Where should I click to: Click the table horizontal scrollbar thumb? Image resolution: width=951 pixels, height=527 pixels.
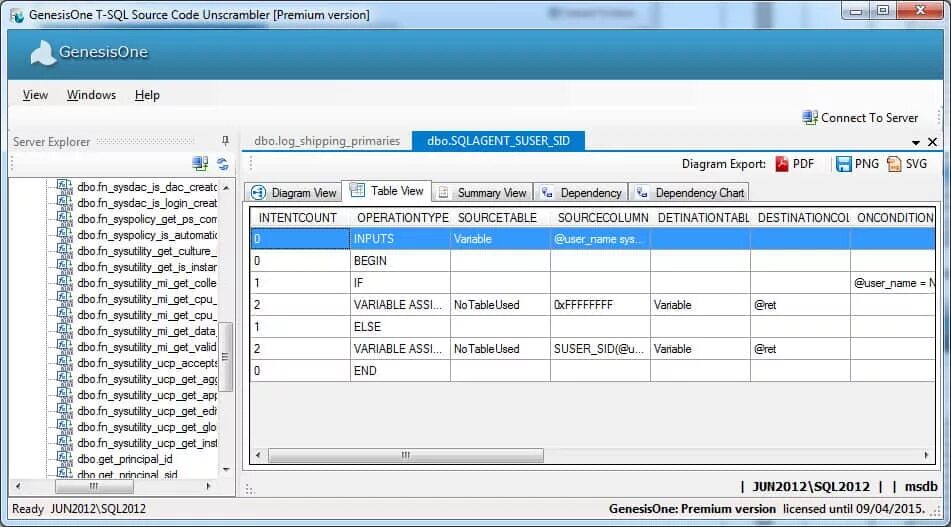(405, 455)
